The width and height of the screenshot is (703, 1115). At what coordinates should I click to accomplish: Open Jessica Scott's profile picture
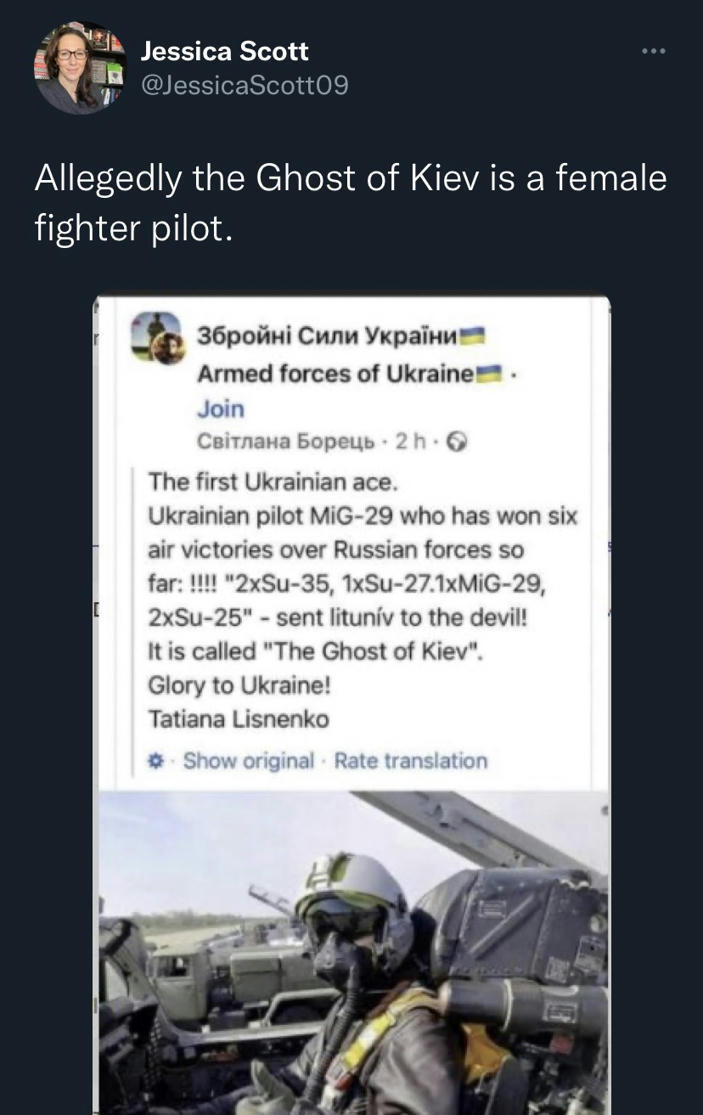(x=80, y=67)
